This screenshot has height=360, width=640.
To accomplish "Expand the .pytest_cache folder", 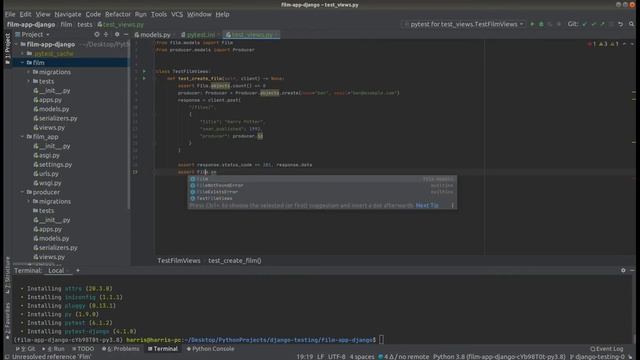I will 22,53.
